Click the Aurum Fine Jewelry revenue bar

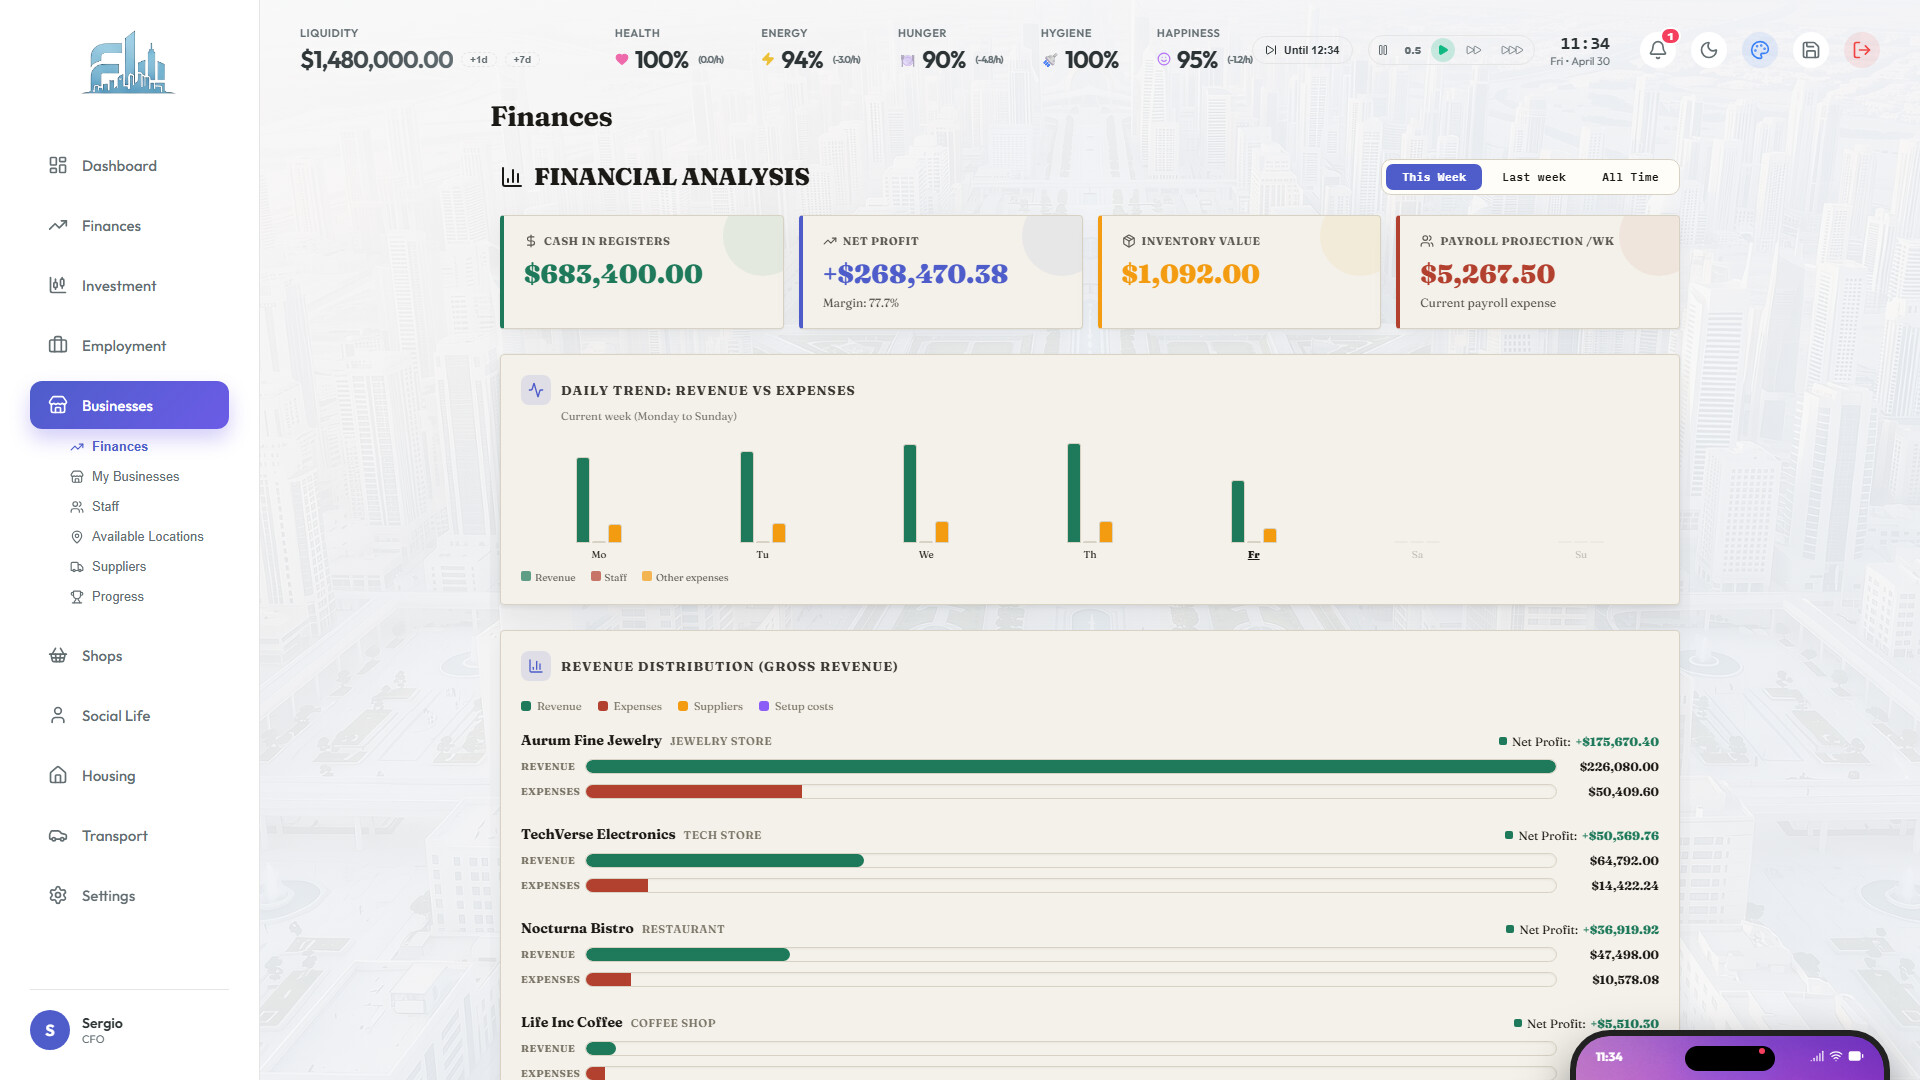[1071, 767]
